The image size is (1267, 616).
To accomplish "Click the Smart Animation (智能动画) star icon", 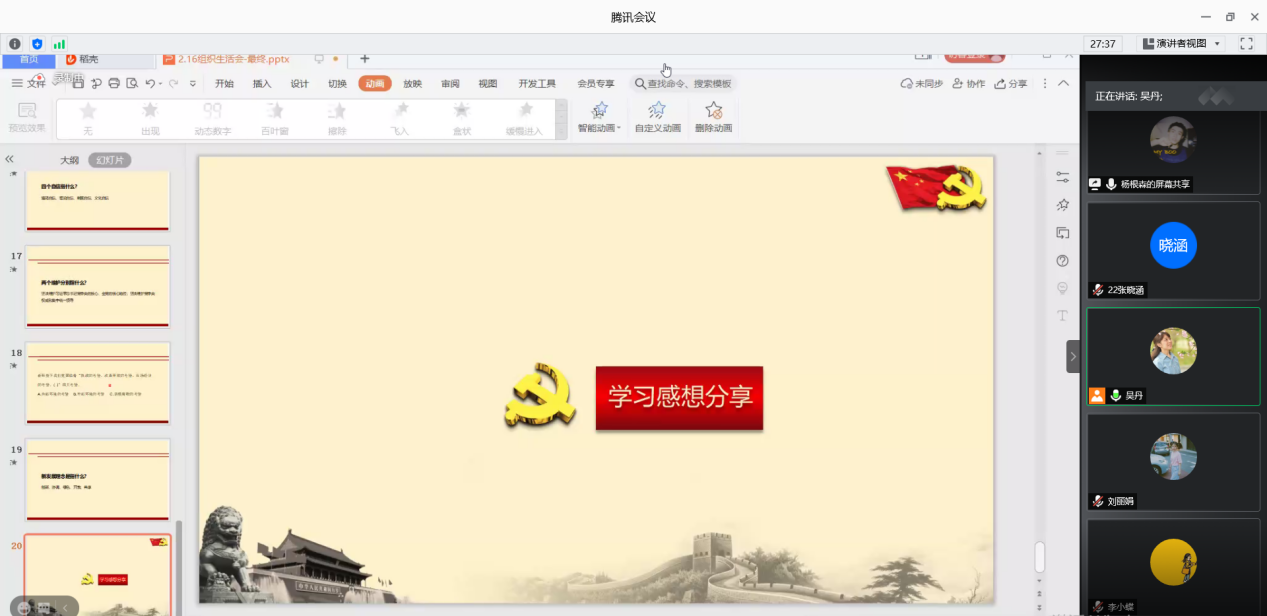I will [599, 110].
